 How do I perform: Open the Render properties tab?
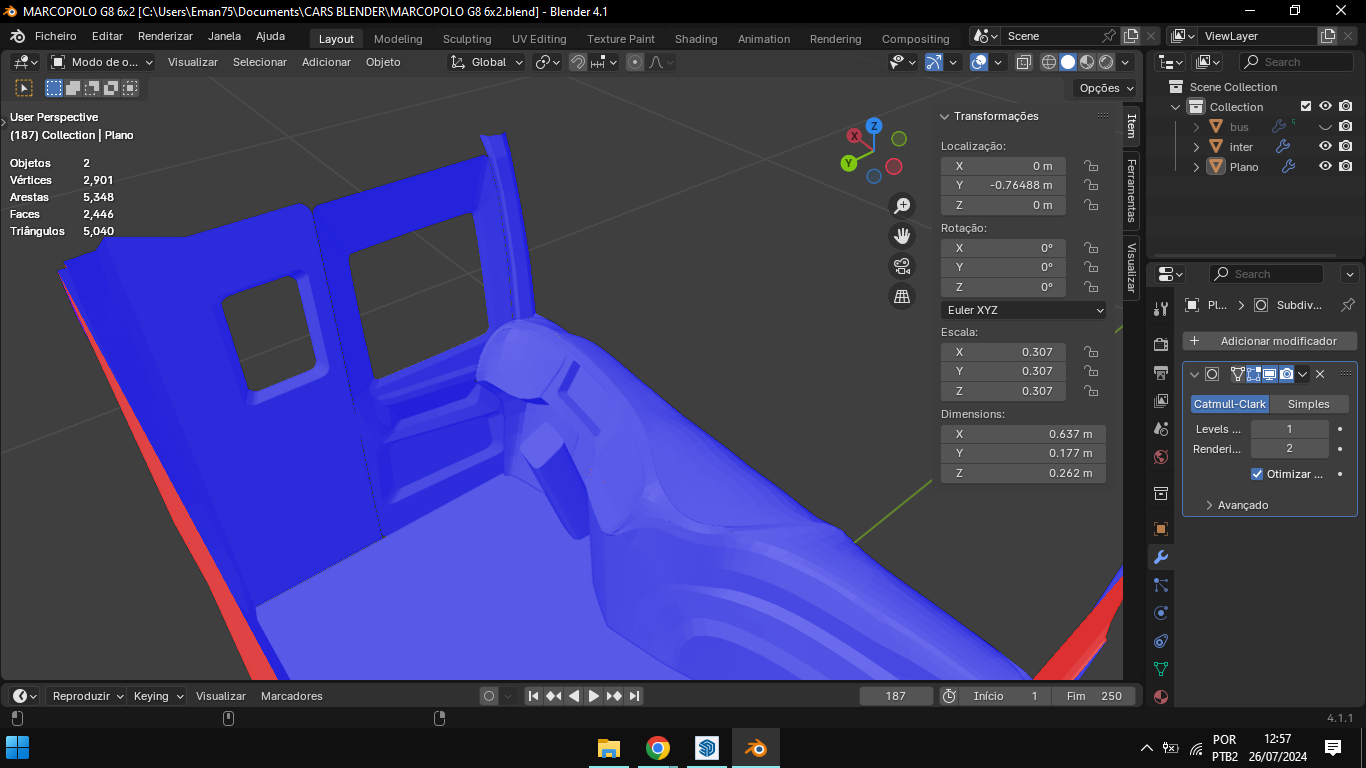1161,345
